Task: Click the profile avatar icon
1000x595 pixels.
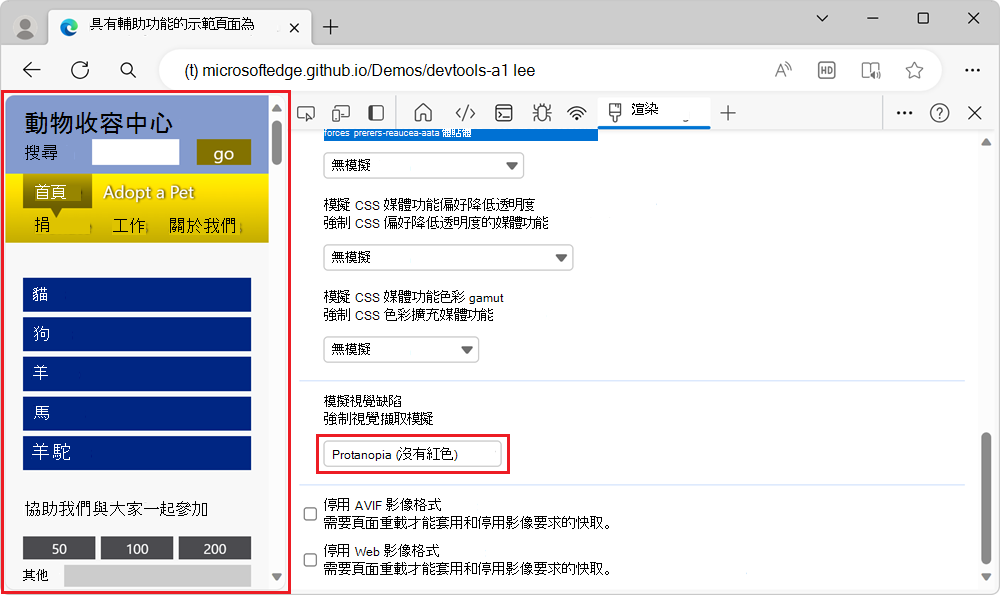Action: tap(26, 27)
